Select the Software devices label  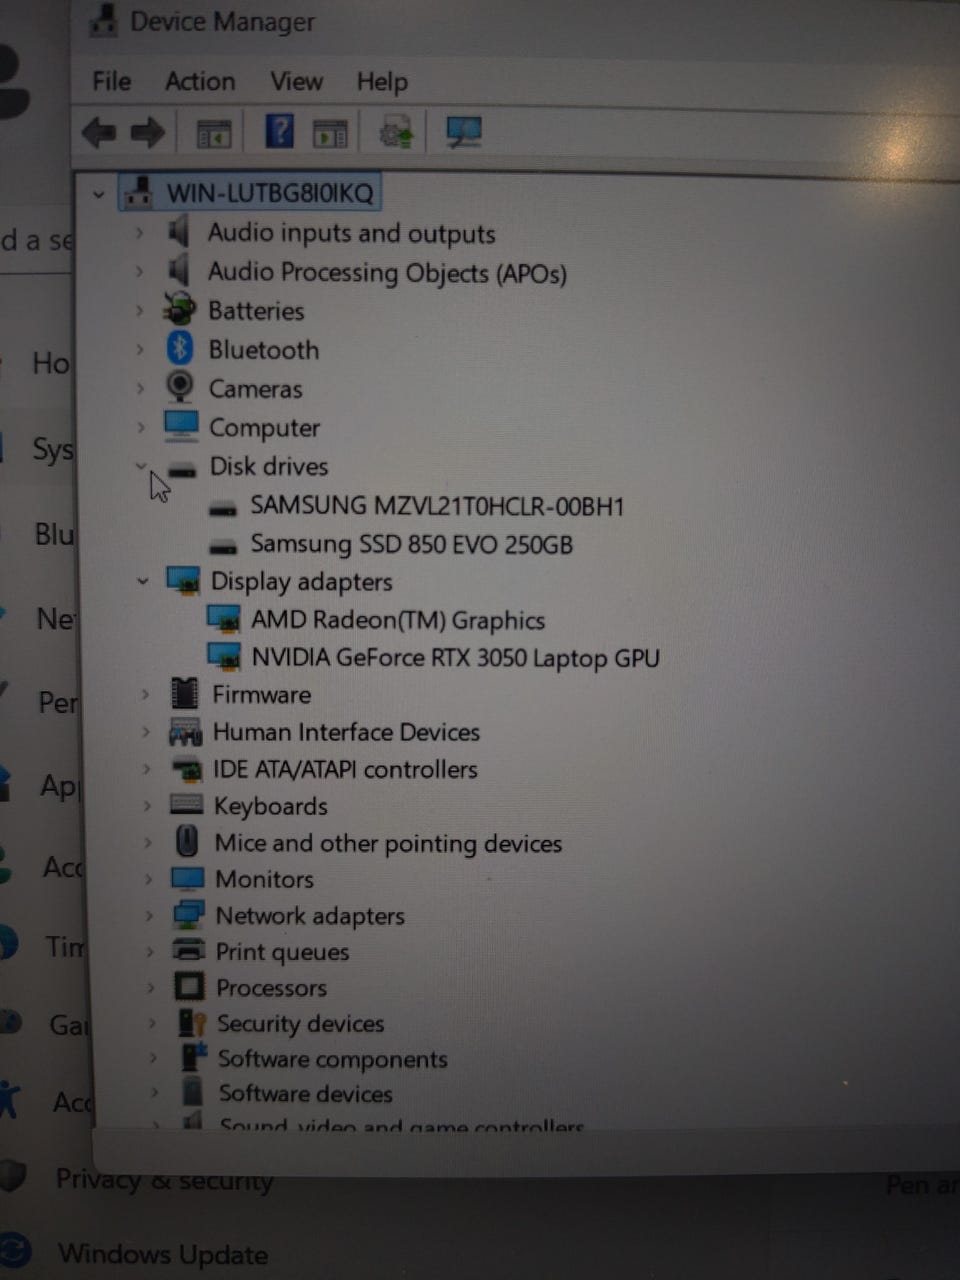point(305,1094)
